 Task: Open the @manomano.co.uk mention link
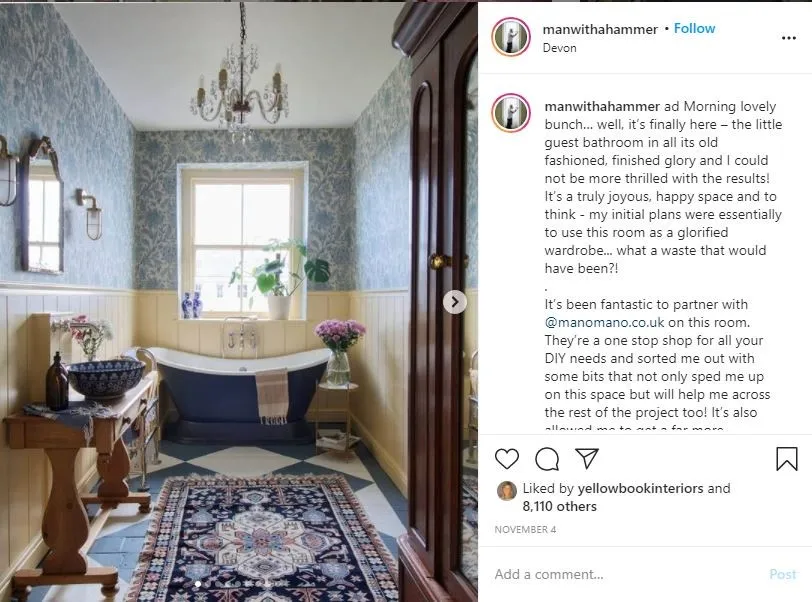tap(604, 322)
